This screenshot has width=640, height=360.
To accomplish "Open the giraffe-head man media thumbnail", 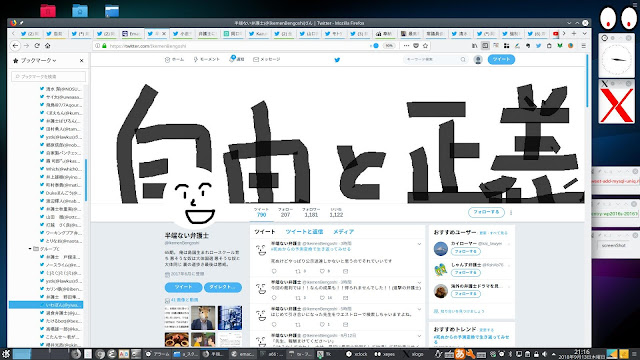I will 203,318.
